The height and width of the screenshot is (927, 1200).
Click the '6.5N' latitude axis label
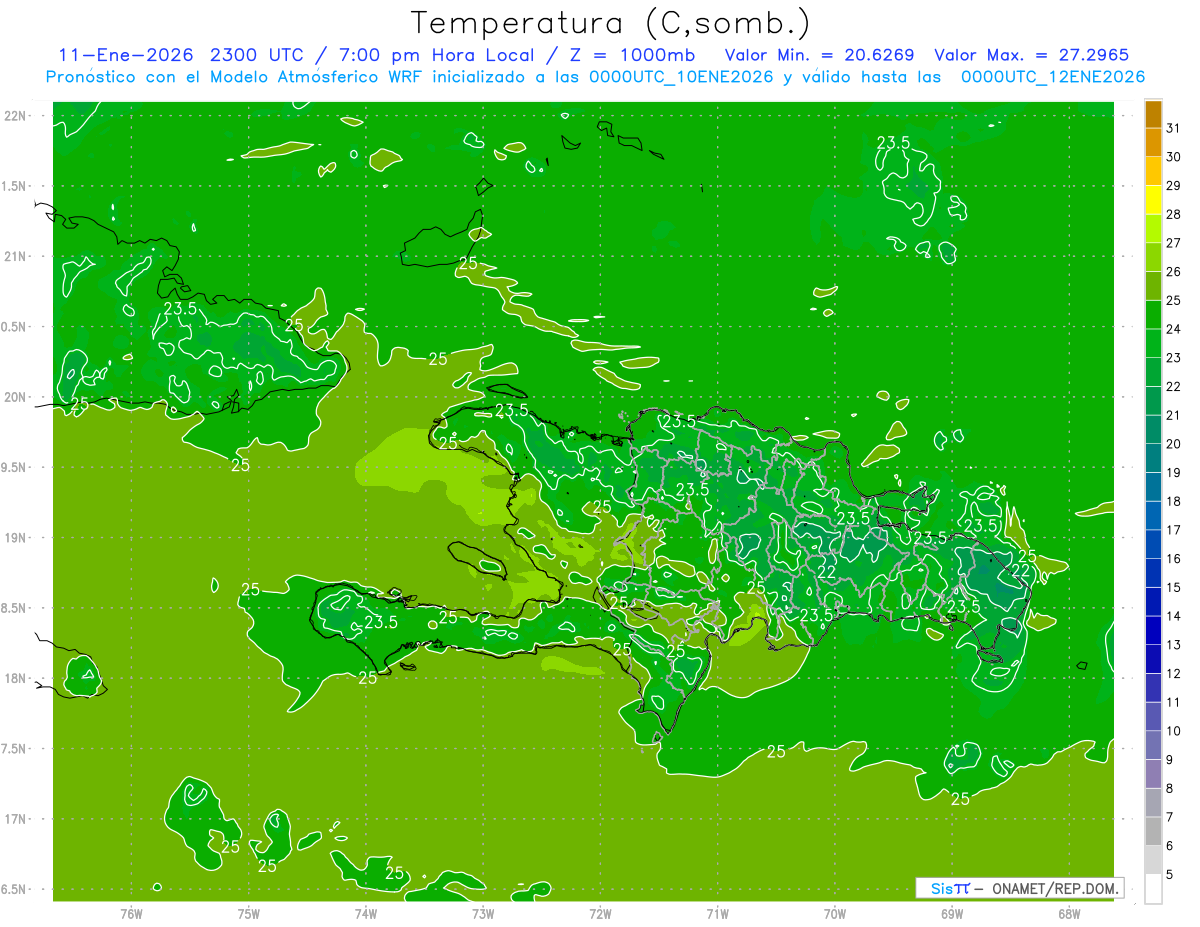pyautogui.click(x=14, y=889)
